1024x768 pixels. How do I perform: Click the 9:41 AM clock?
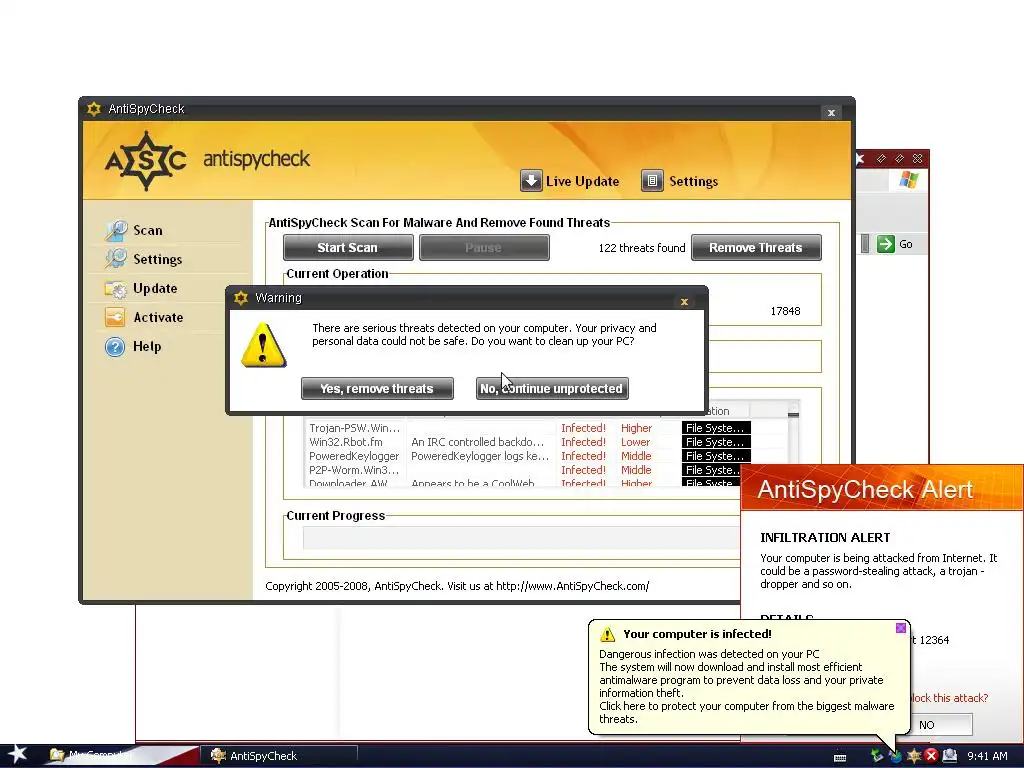point(987,756)
